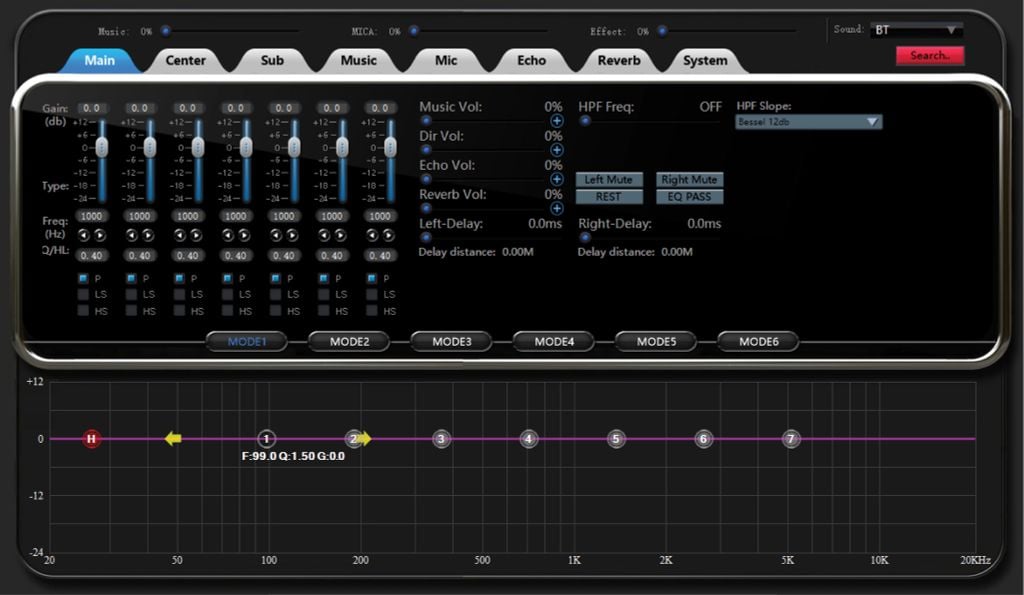Expand the HPF Slope dropdown
Screen dimensions: 1024x595
click(x=808, y=122)
